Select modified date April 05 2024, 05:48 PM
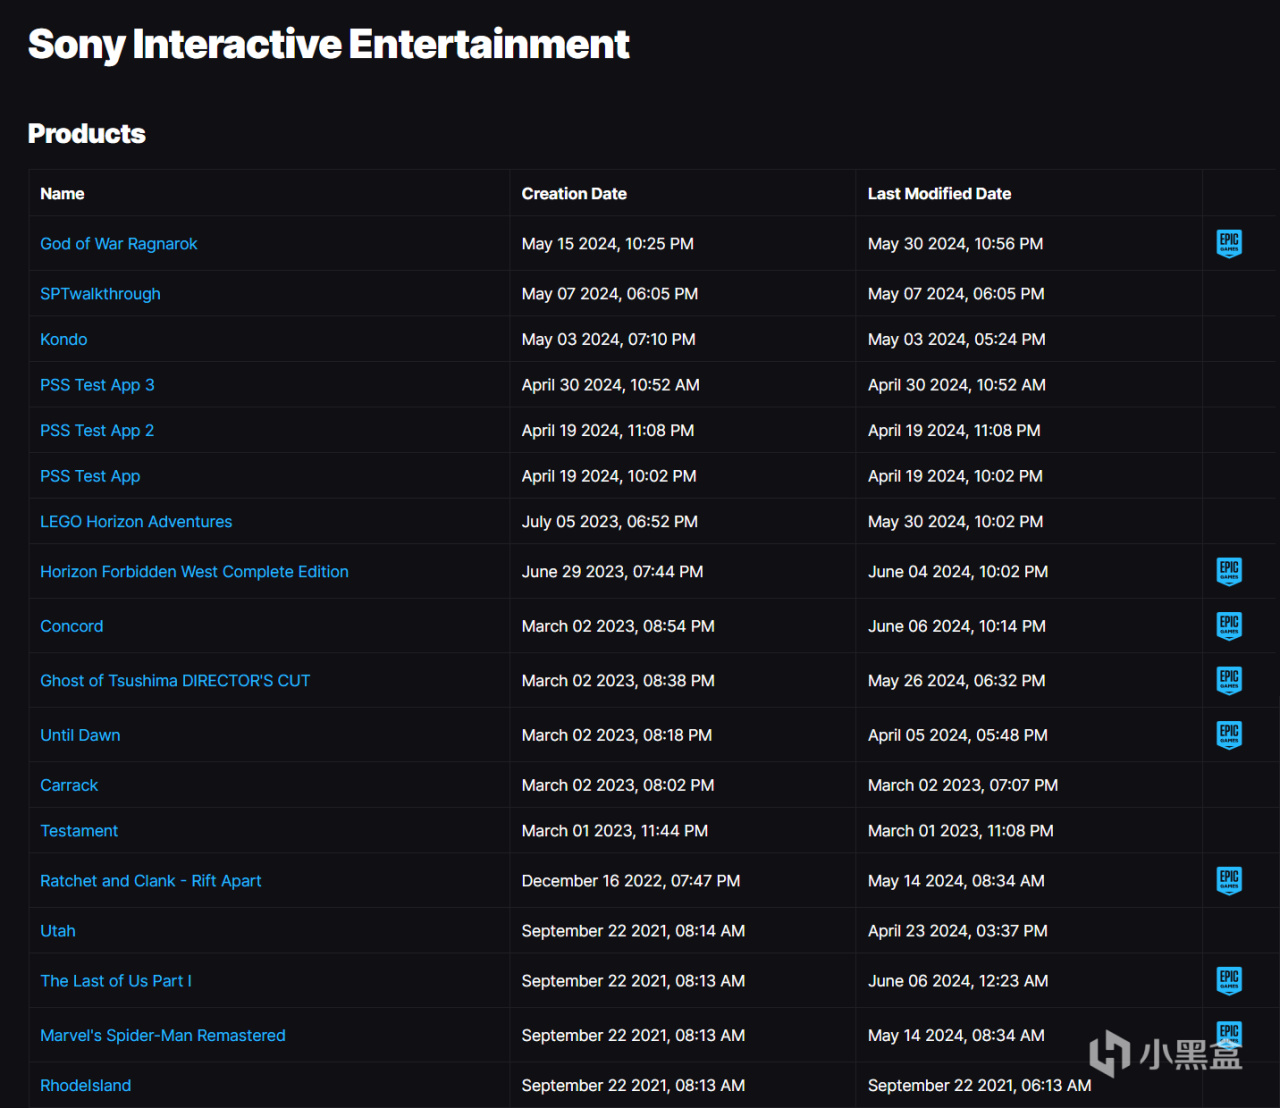The image size is (1280, 1108). [957, 735]
